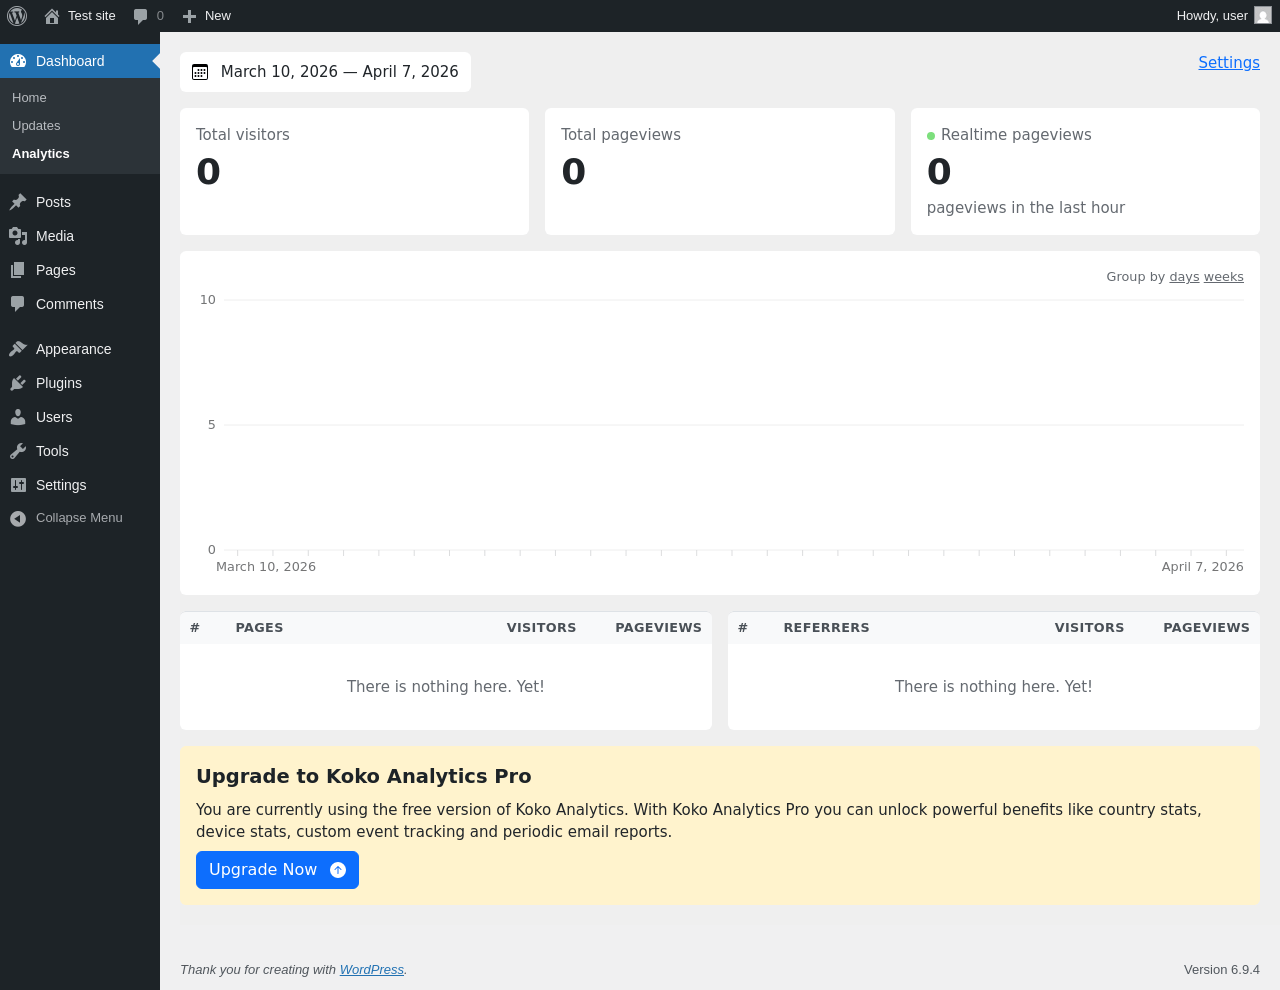Viewport: 1280px width, 990px height.
Task: Click the Media icon in sidebar
Action: coord(18,236)
